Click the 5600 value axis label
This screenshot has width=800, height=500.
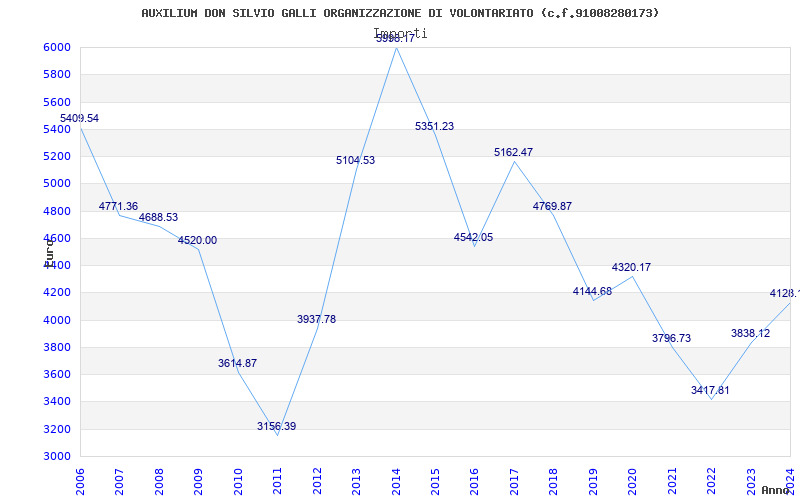pyautogui.click(x=57, y=102)
